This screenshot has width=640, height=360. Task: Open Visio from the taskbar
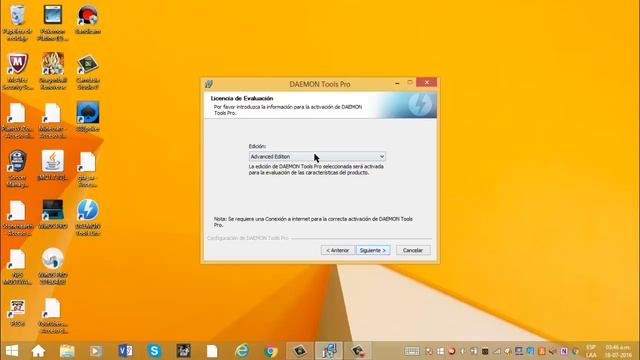coord(125,351)
